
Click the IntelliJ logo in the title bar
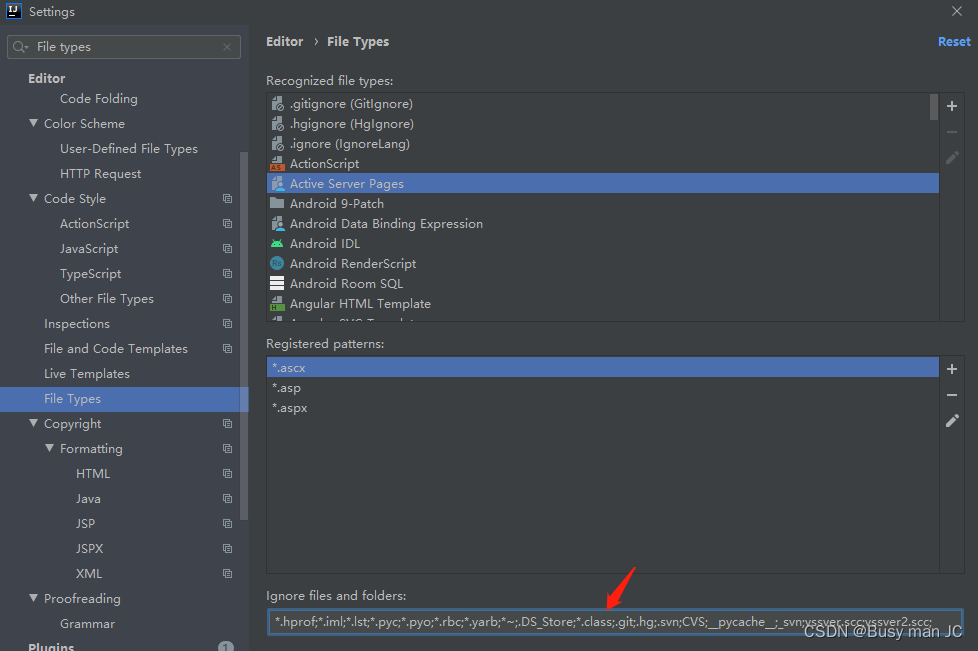(12, 11)
